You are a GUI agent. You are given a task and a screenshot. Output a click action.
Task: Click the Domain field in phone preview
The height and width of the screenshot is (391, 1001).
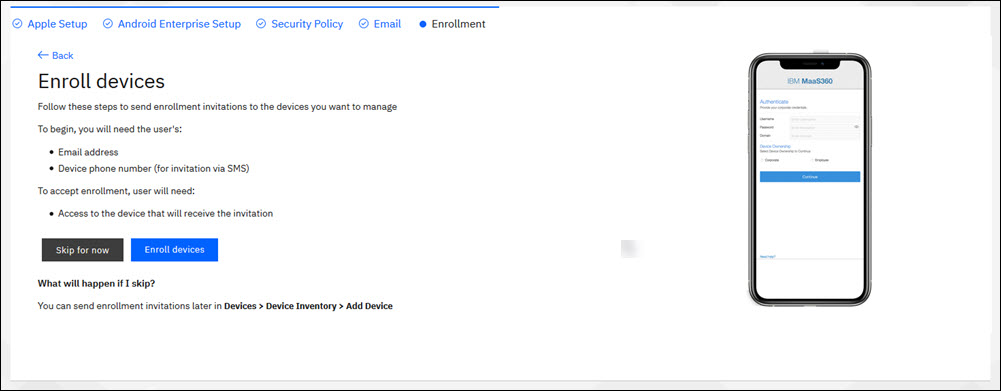pyautogui.click(x=825, y=135)
